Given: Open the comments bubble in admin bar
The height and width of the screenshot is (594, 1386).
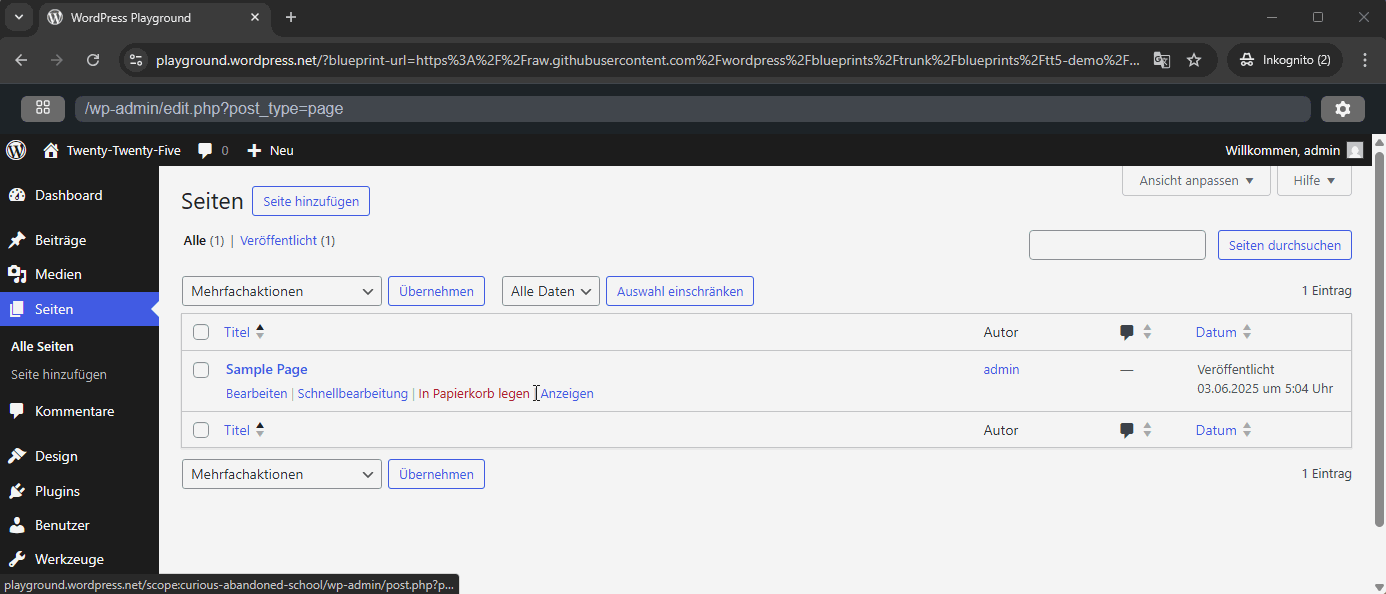Looking at the screenshot, I should click(x=205, y=150).
